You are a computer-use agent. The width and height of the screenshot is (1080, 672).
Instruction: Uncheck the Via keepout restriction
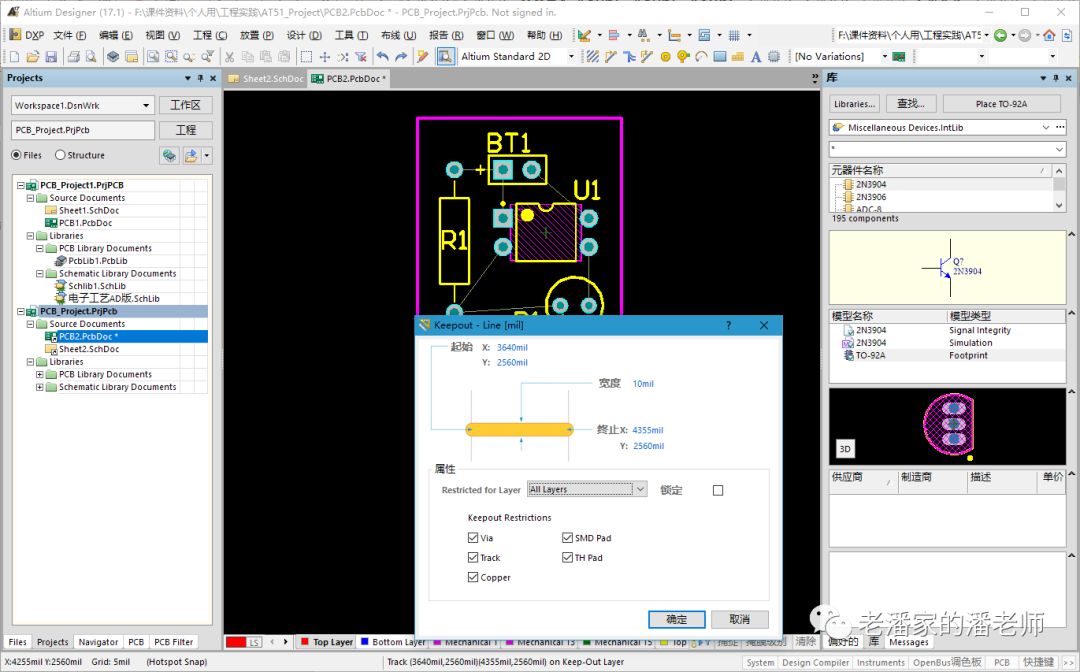point(473,538)
